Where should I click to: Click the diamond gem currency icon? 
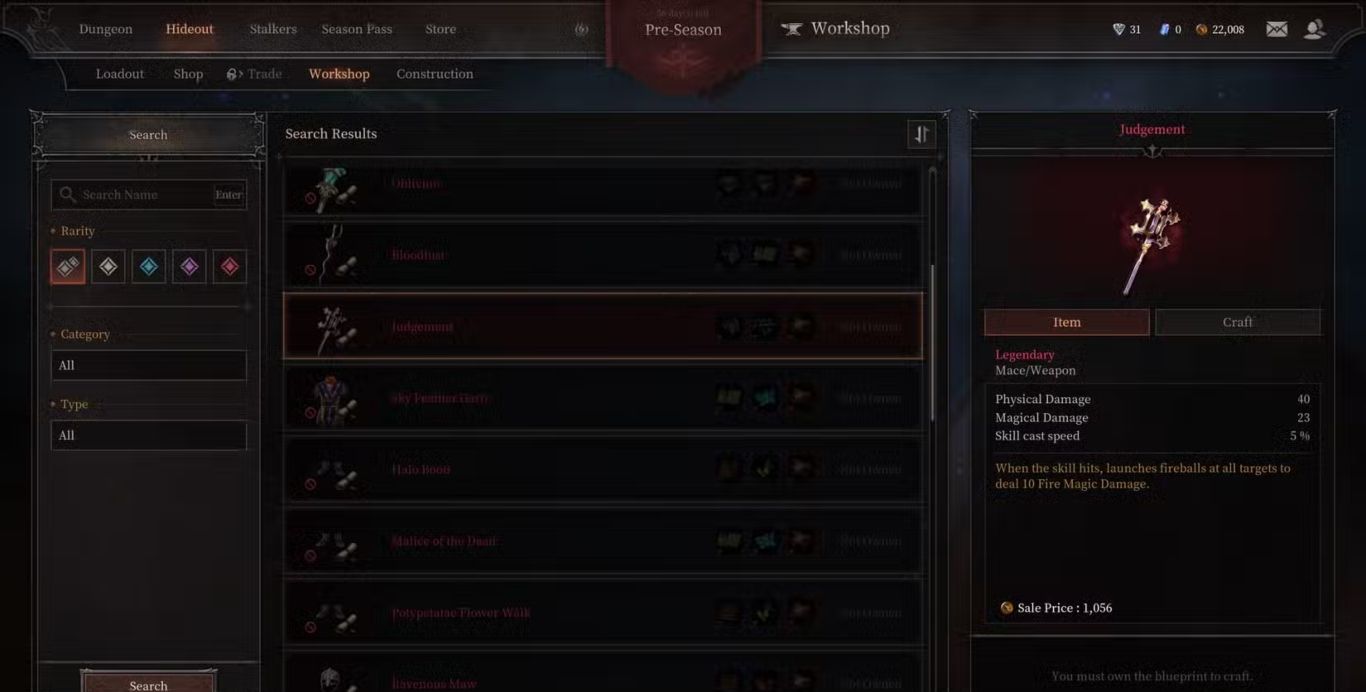(x=1119, y=30)
